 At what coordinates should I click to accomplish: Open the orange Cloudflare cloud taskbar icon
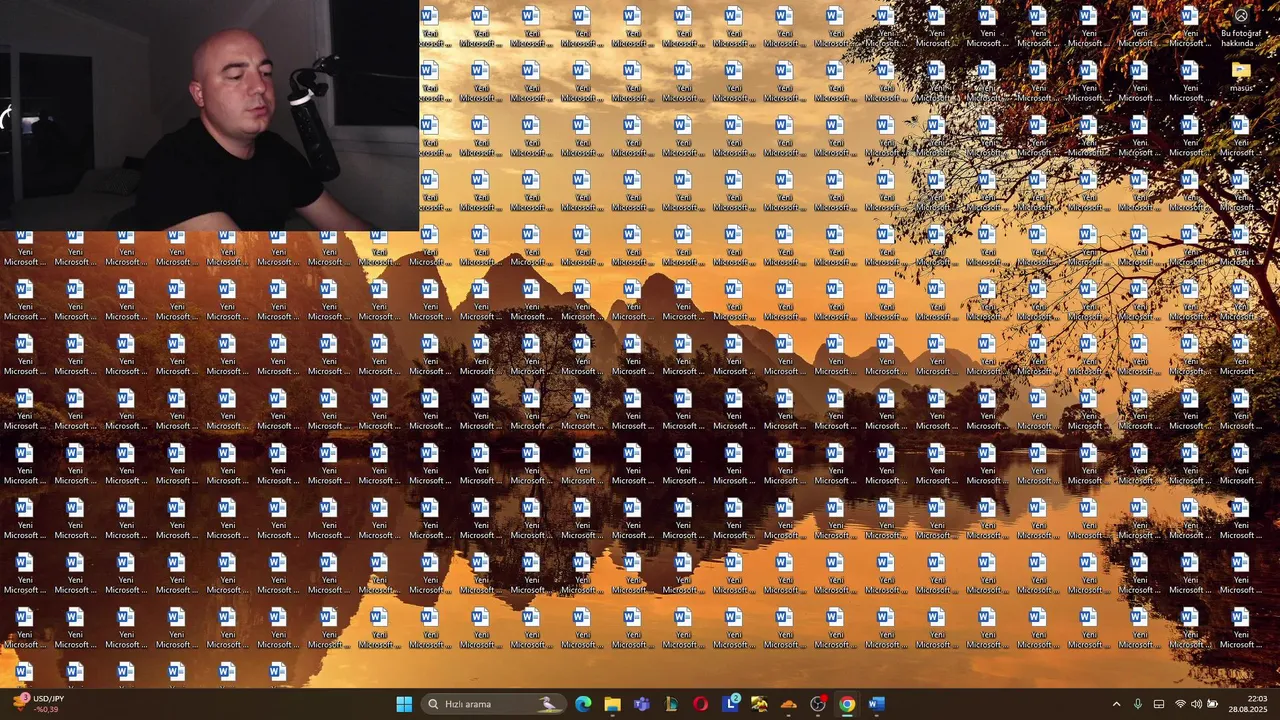coord(788,704)
